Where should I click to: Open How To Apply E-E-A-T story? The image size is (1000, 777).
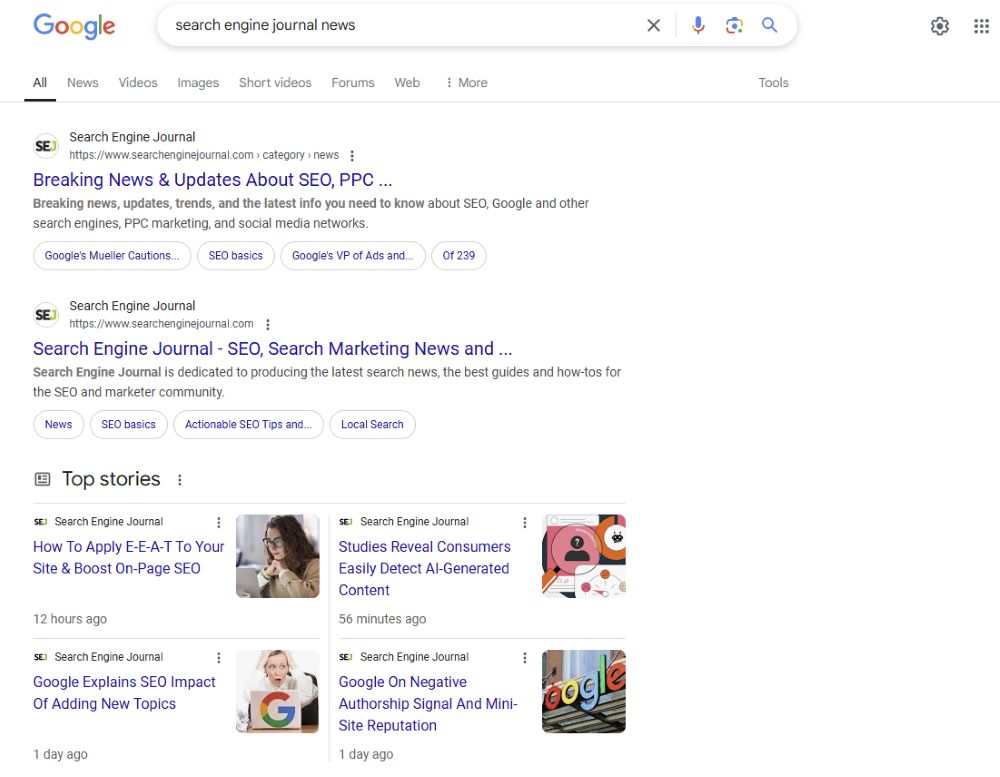128,558
